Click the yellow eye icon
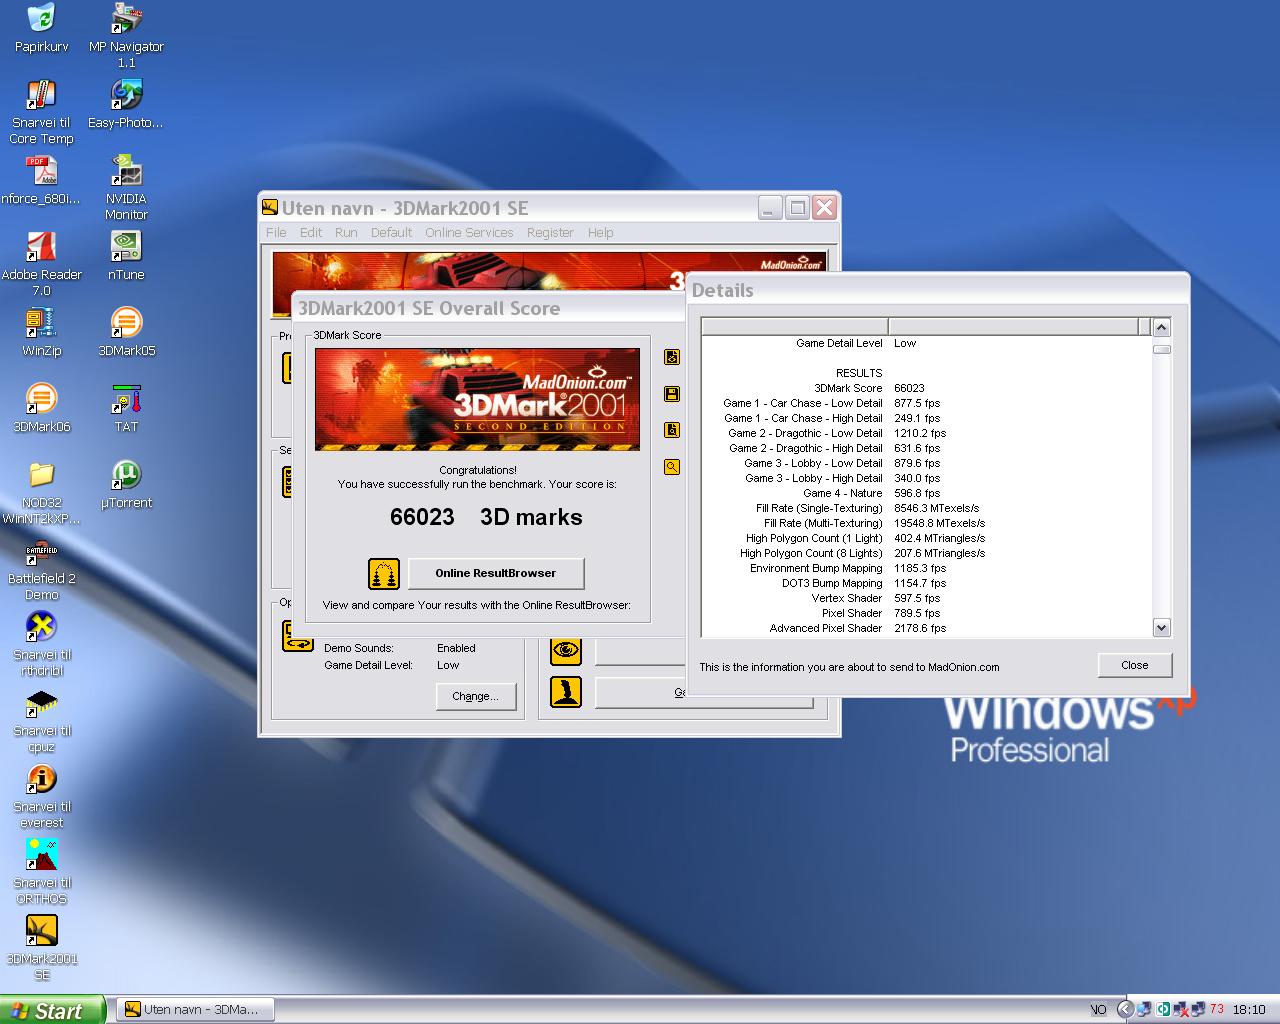The height and width of the screenshot is (1024, 1280). coord(566,649)
